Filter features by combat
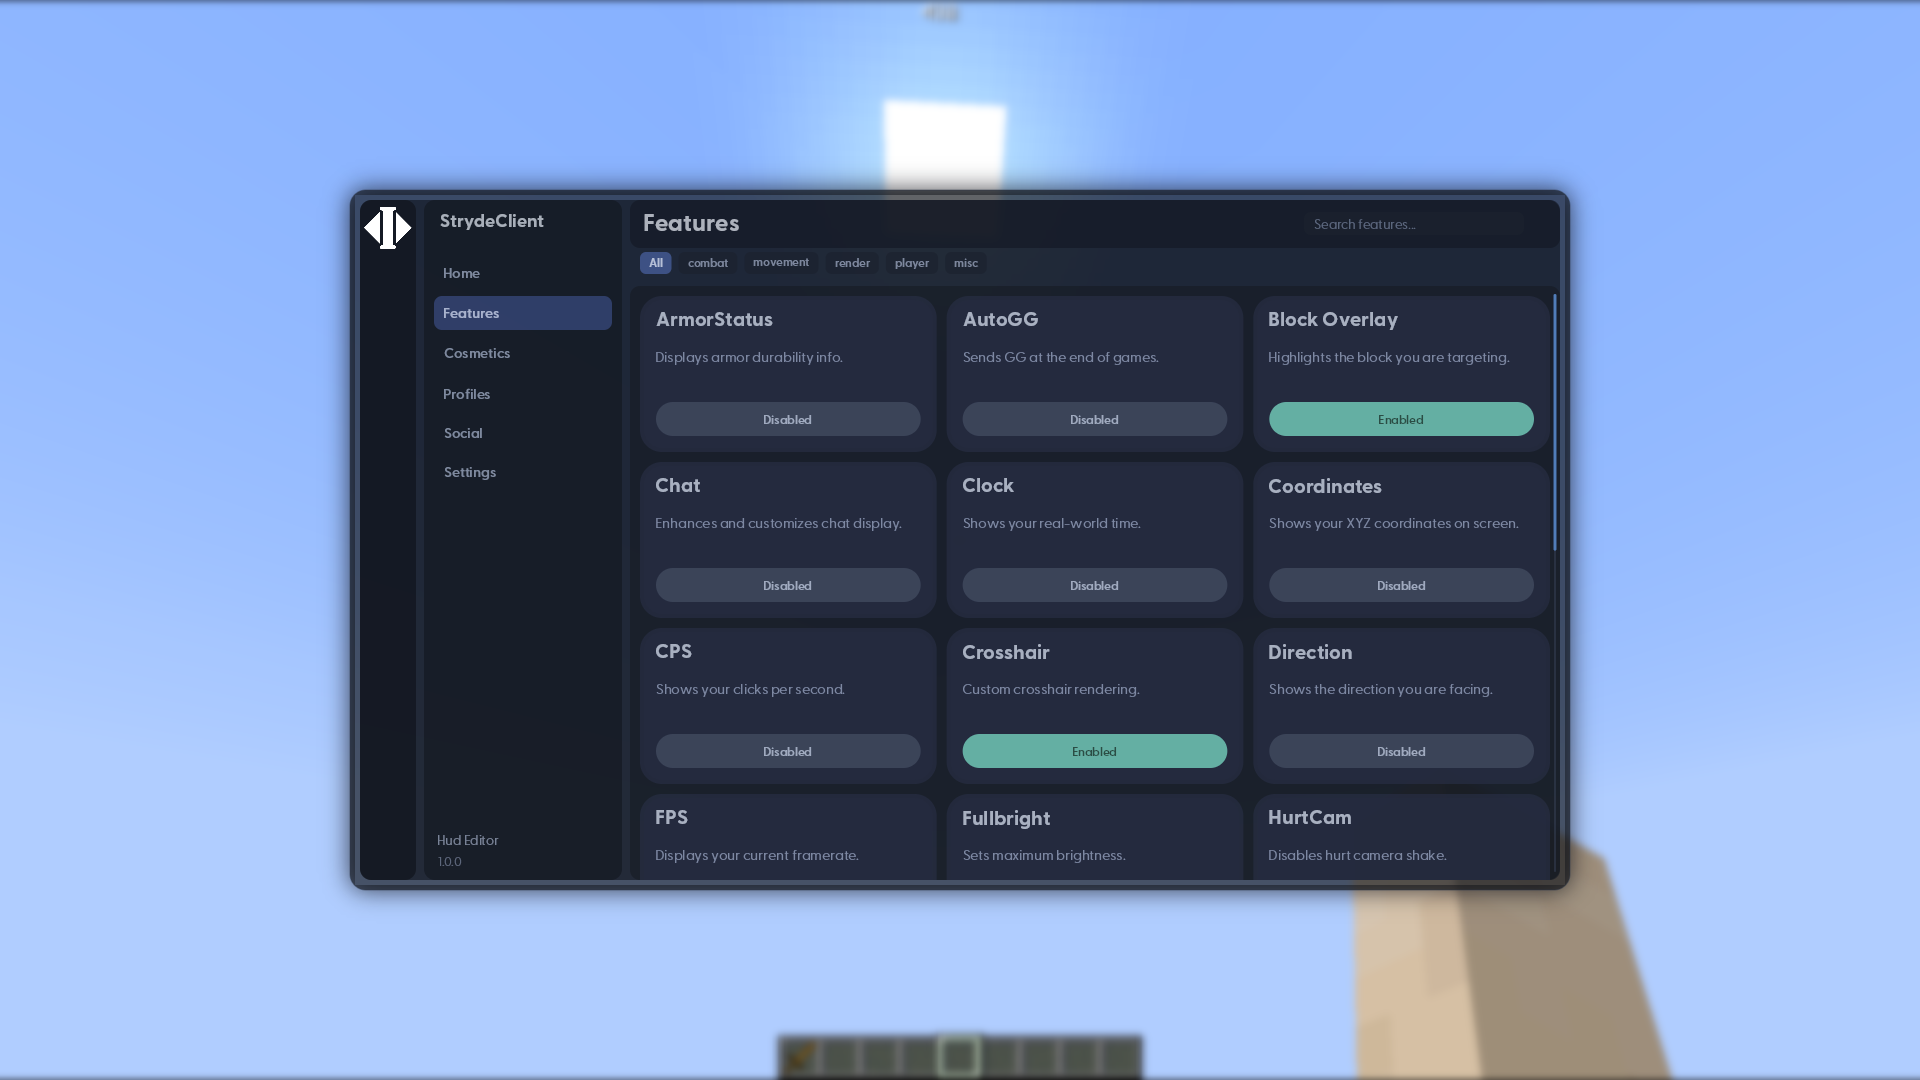Image resolution: width=1920 pixels, height=1080 pixels. coord(708,263)
